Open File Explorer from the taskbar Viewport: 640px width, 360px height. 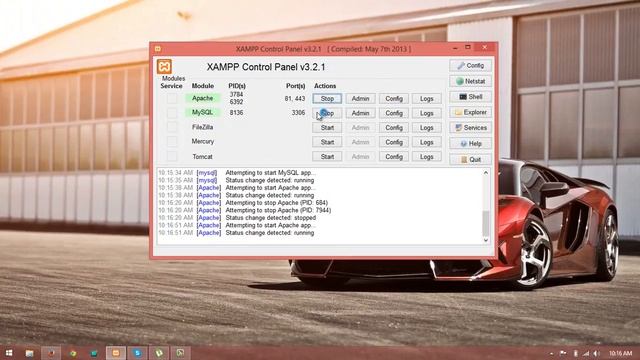[29, 353]
